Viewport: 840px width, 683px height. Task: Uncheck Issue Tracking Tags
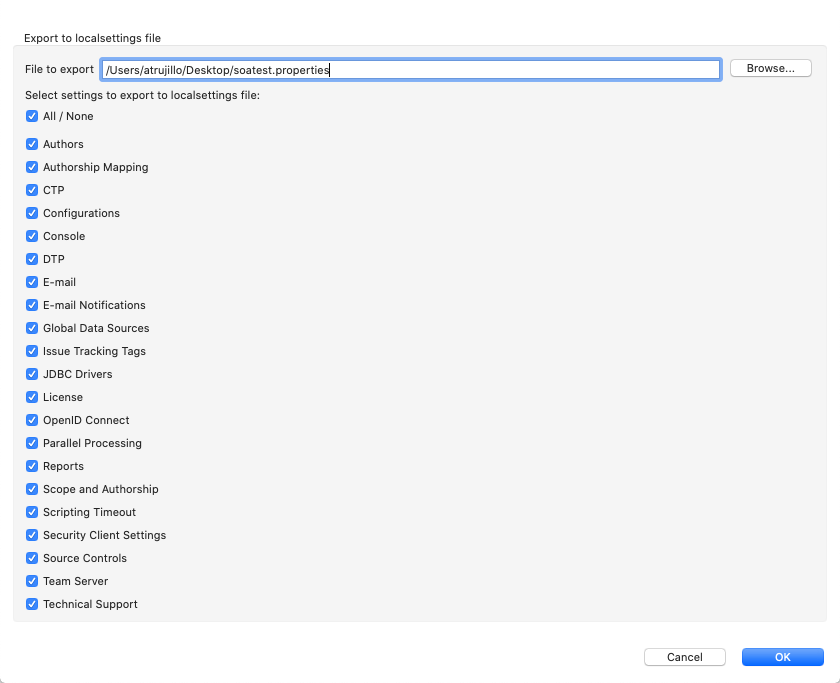[32, 351]
